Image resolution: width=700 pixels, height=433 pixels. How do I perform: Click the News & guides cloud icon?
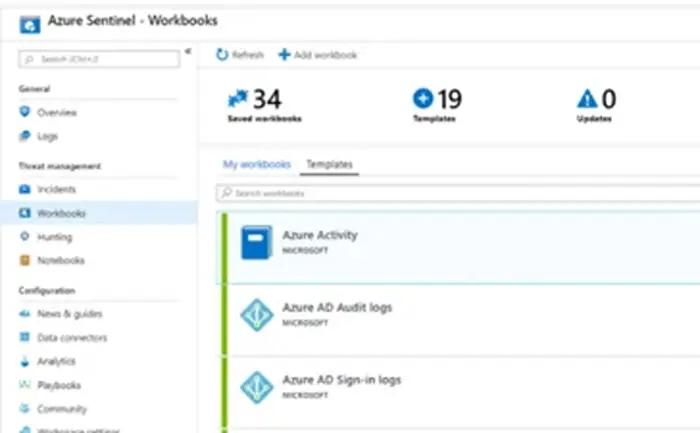[x=25, y=314]
